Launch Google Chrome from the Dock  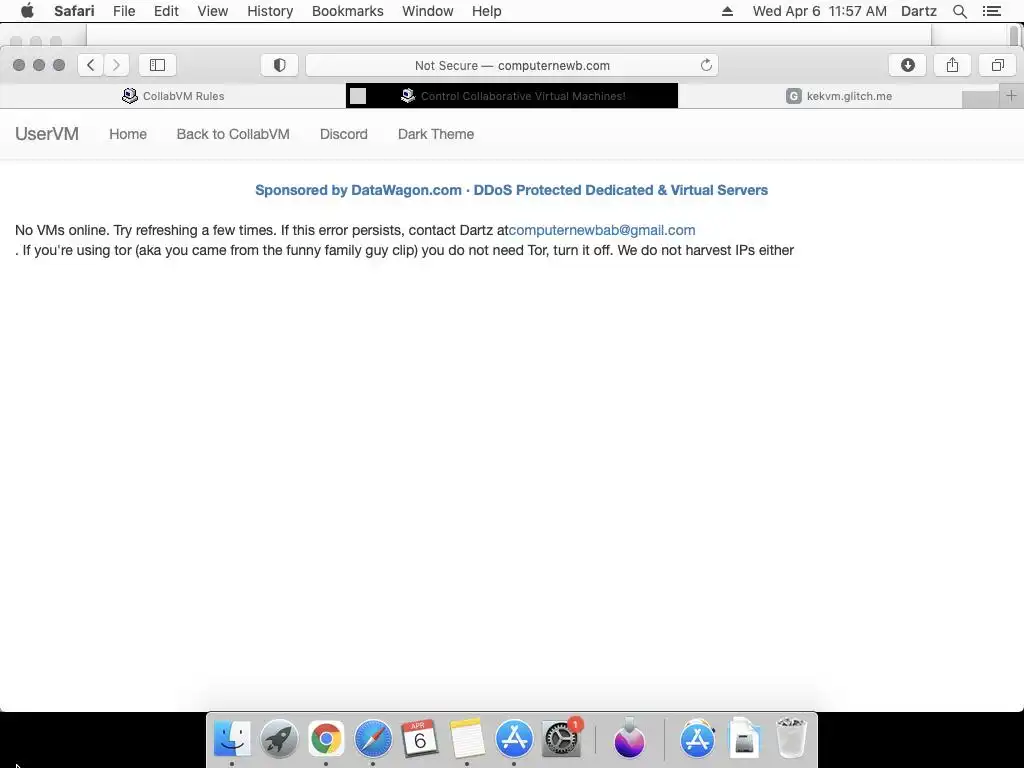(326, 739)
